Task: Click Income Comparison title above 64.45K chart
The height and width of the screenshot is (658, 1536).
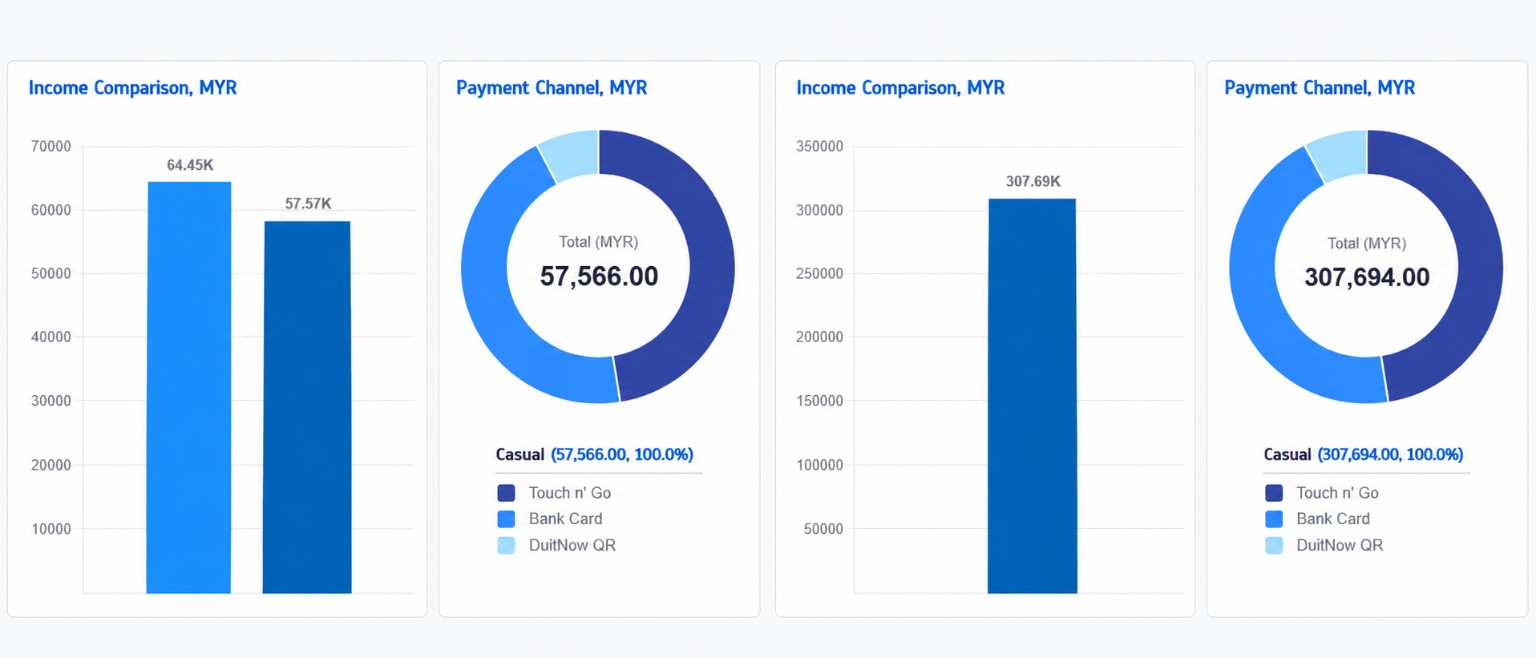Action: tap(133, 88)
